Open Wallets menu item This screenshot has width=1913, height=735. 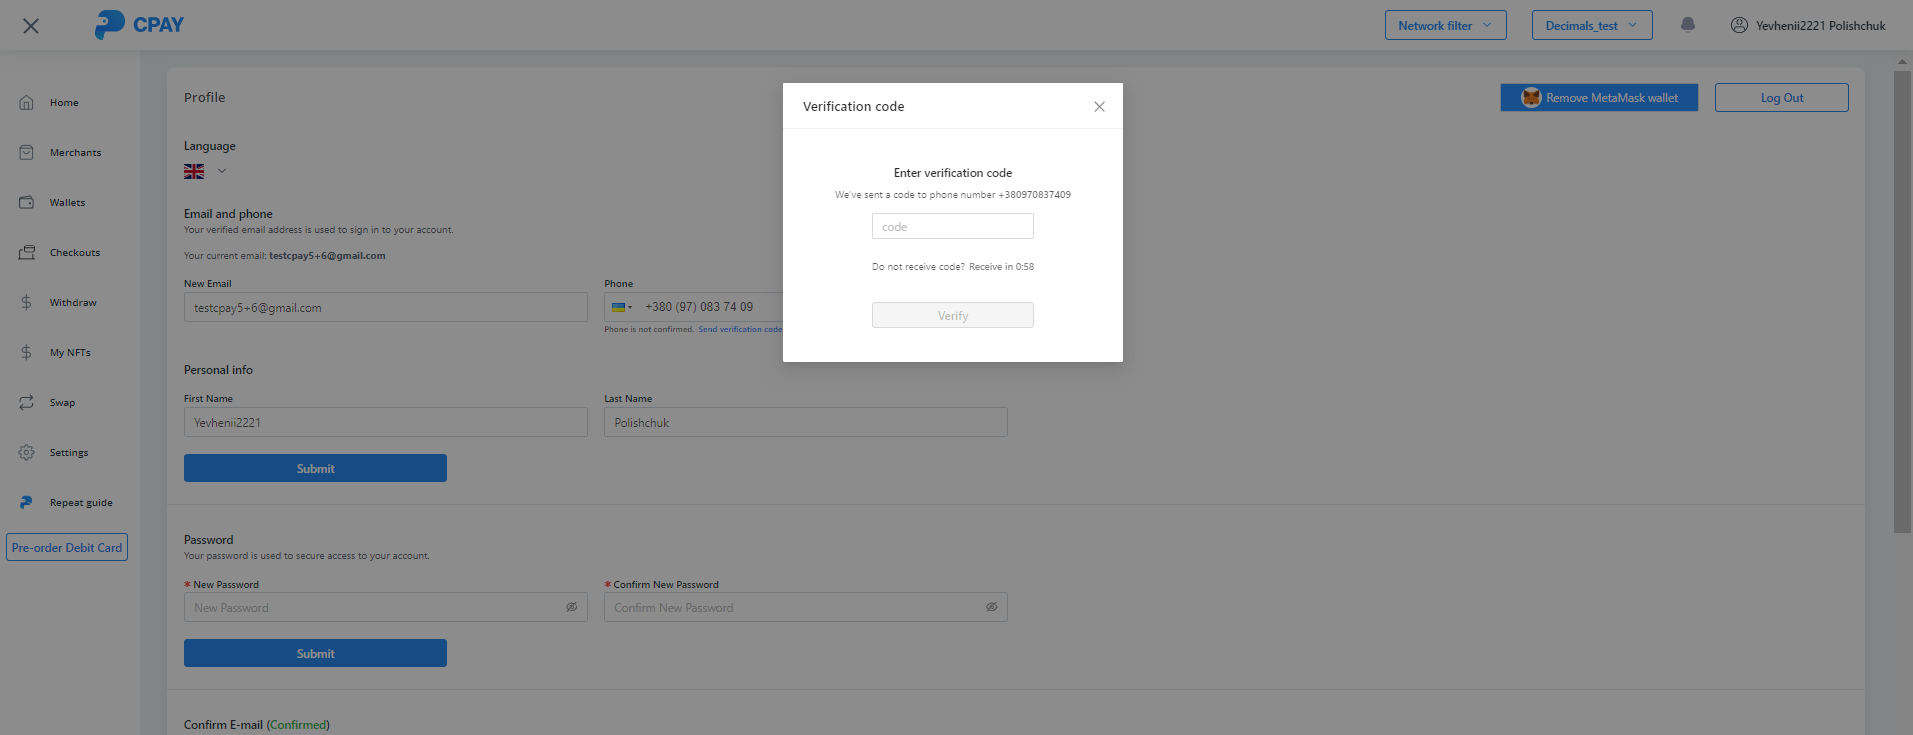click(67, 202)
